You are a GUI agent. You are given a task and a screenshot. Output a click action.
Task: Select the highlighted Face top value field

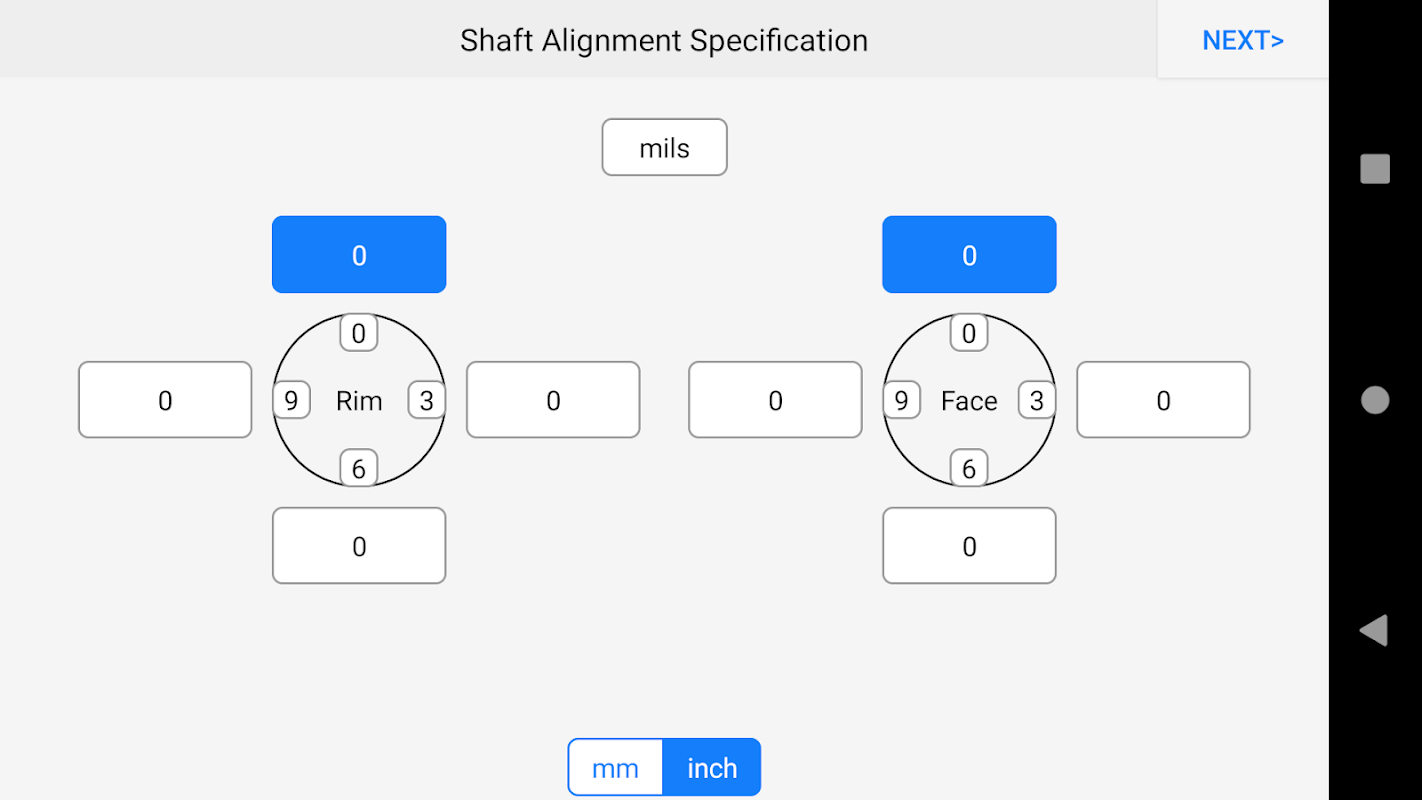click(x=969, y=255)
